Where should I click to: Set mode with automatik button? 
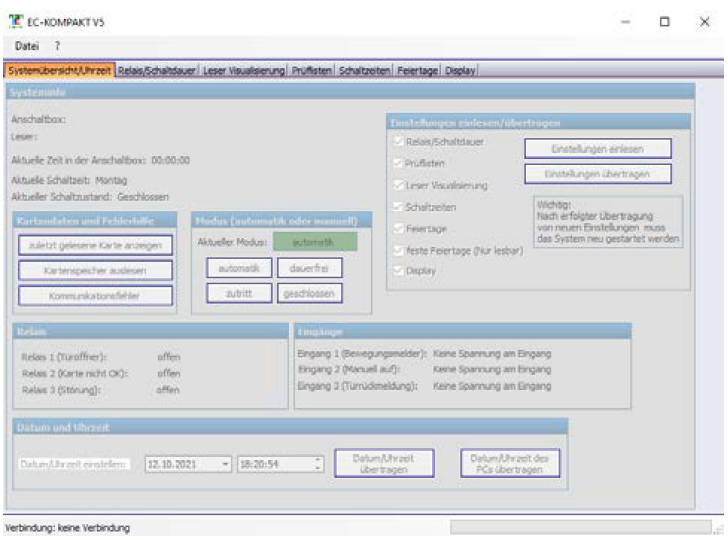click(x=239, y=268)
